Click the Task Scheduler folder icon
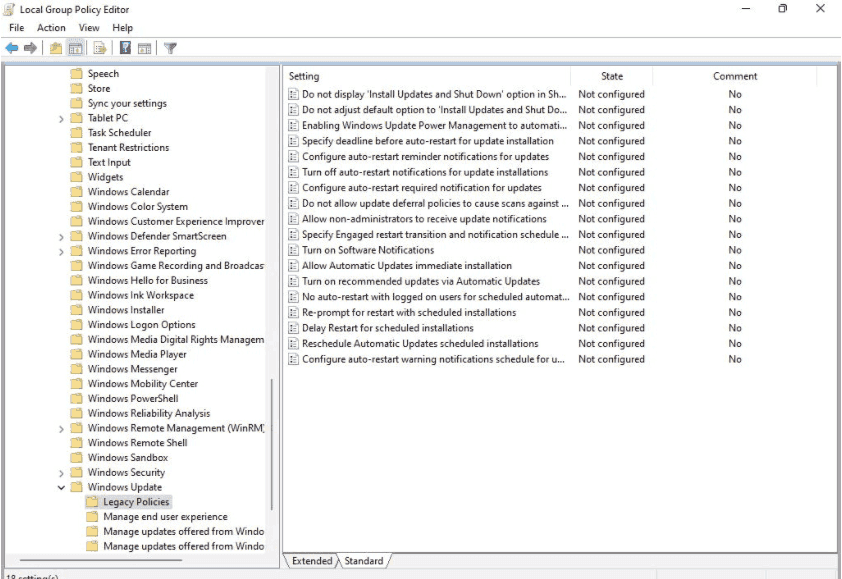The width and height of the screenshot is (842, 579). point(77,133)
